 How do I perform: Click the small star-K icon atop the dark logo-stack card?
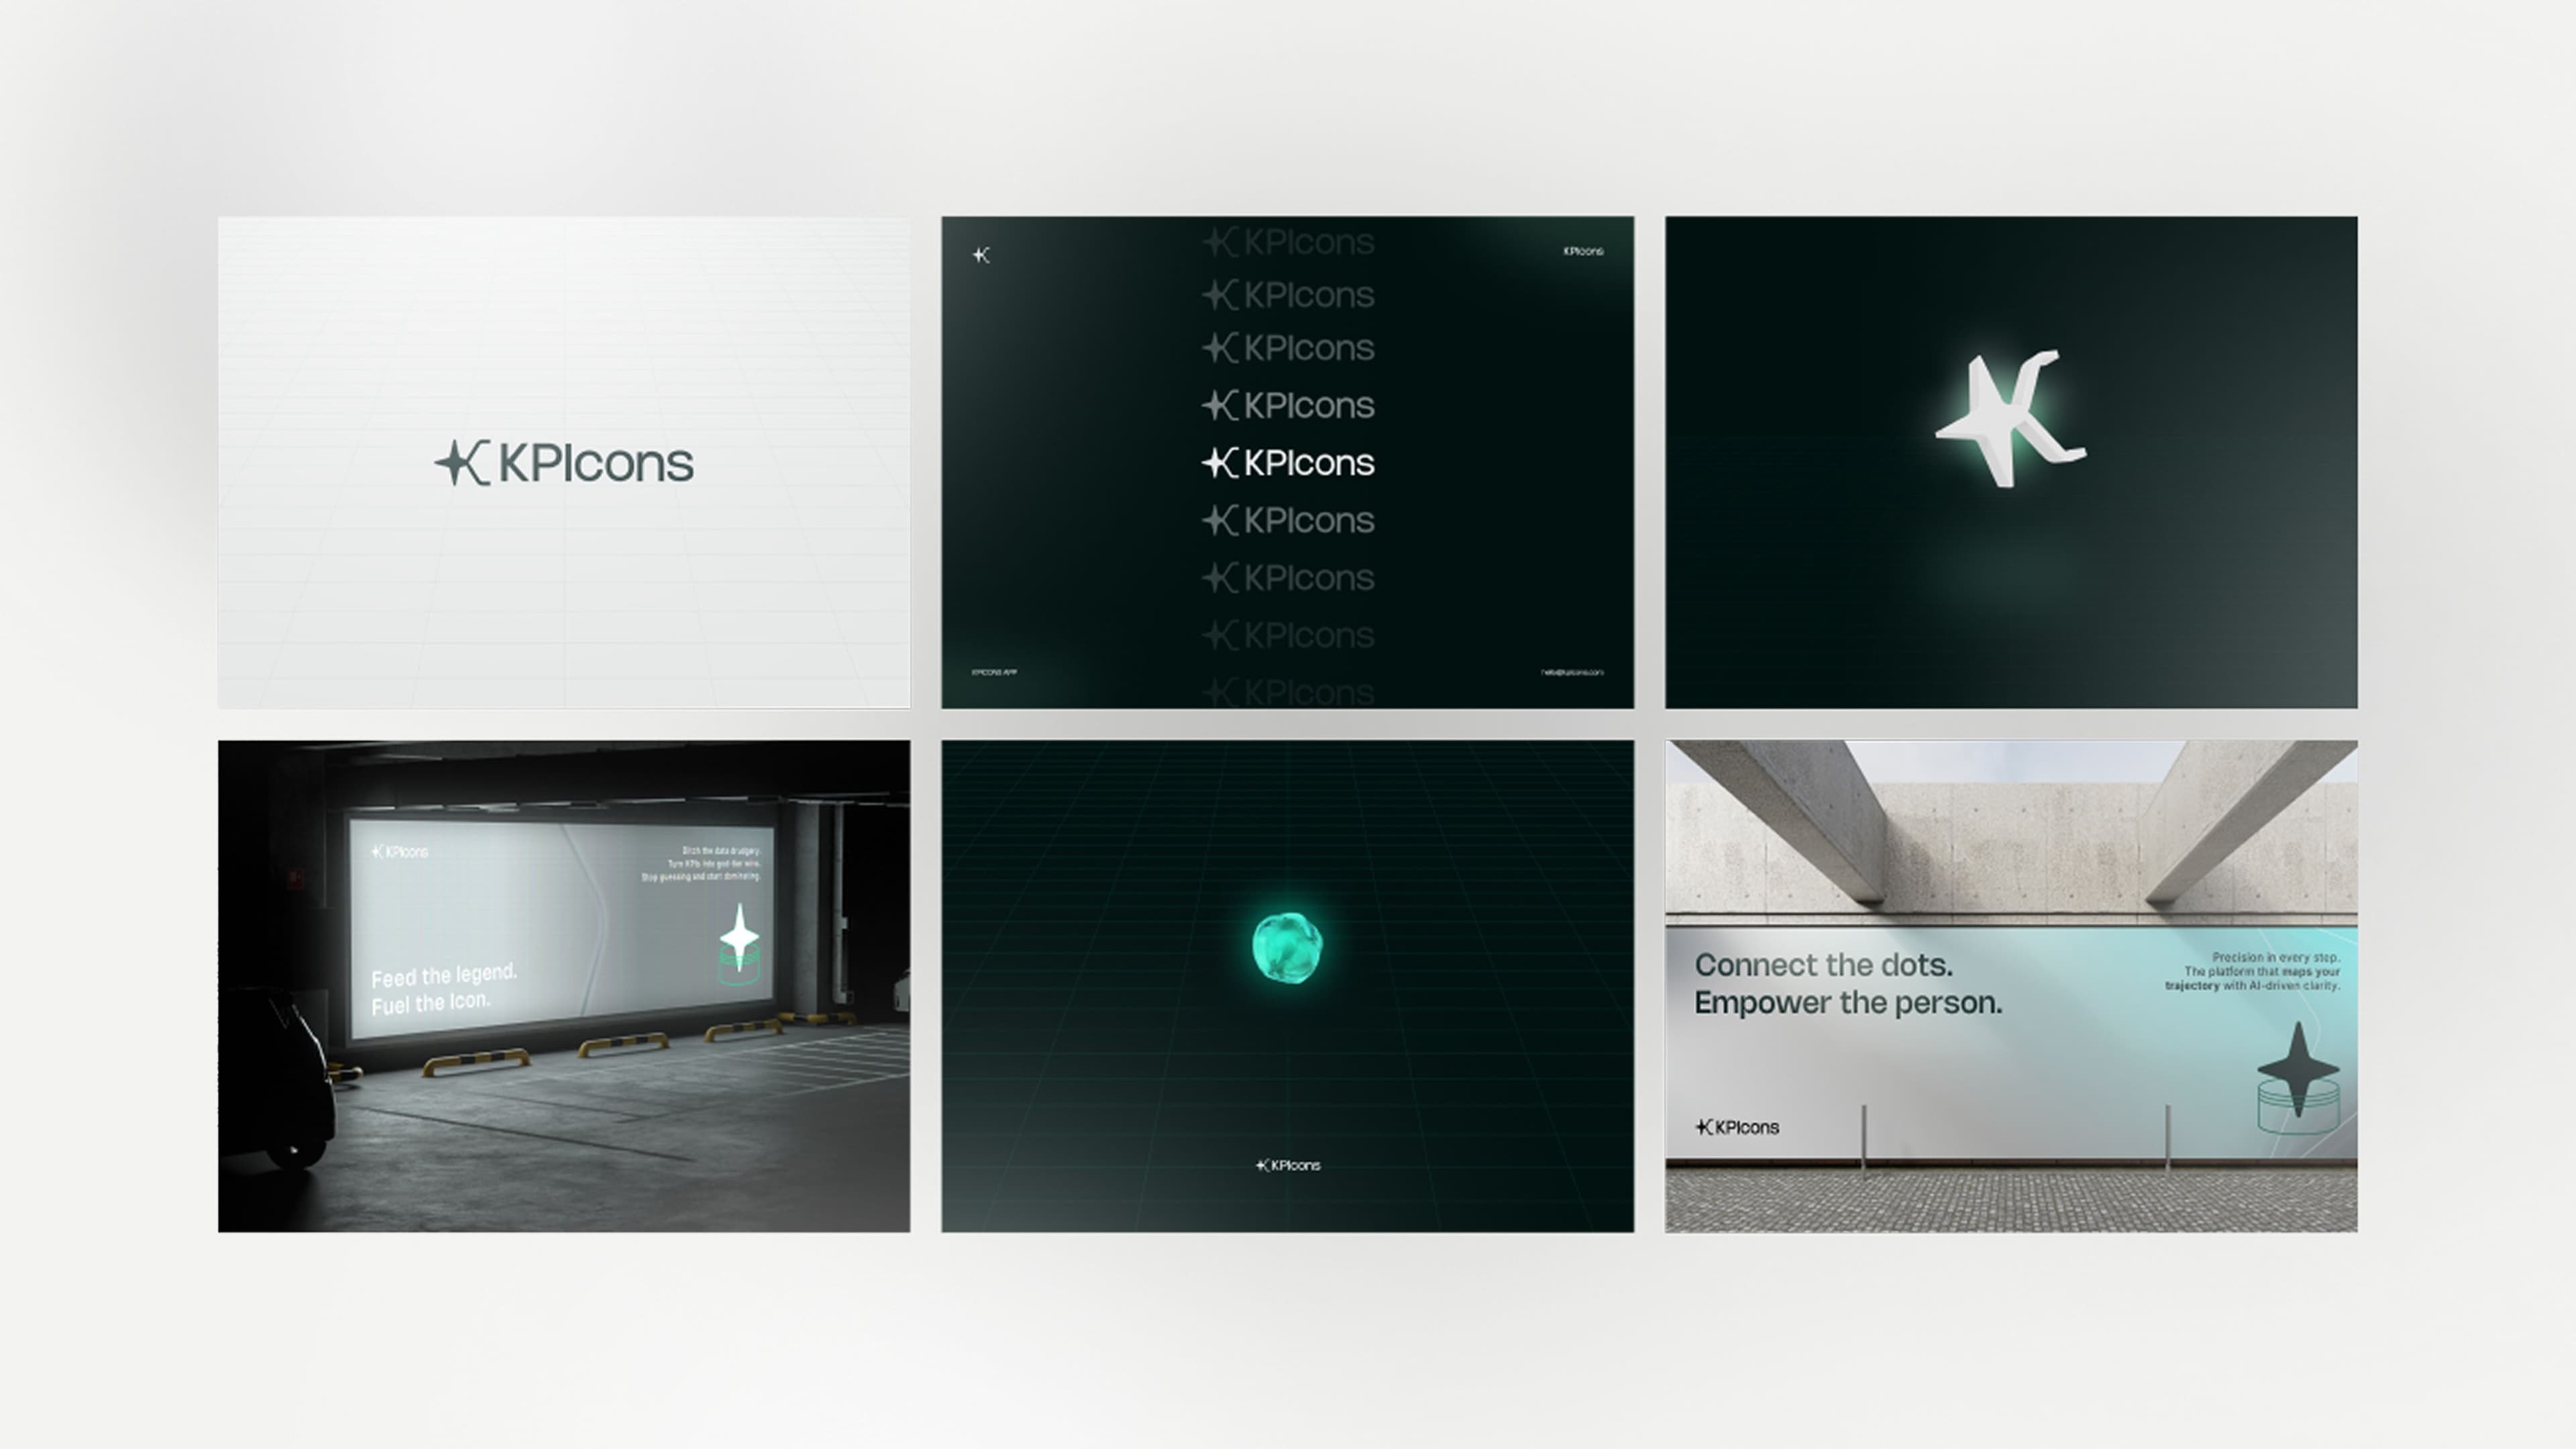pos(981,255)
